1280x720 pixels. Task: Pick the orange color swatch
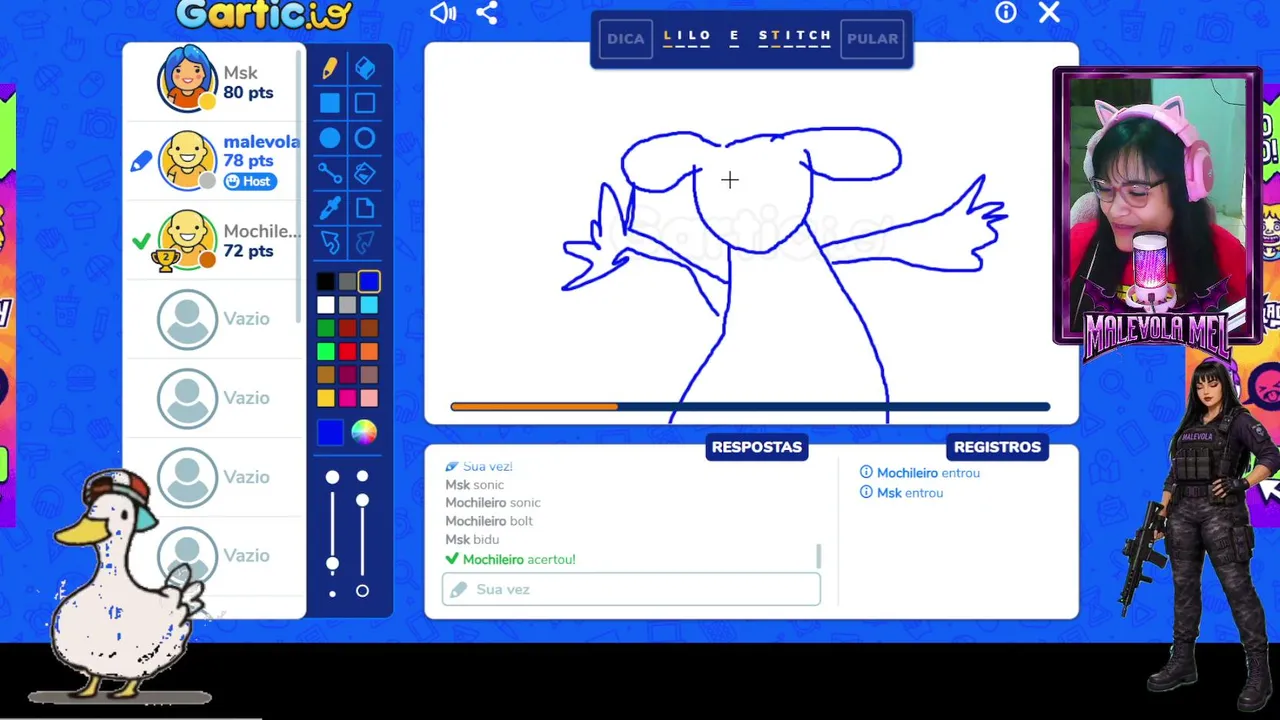369,351
